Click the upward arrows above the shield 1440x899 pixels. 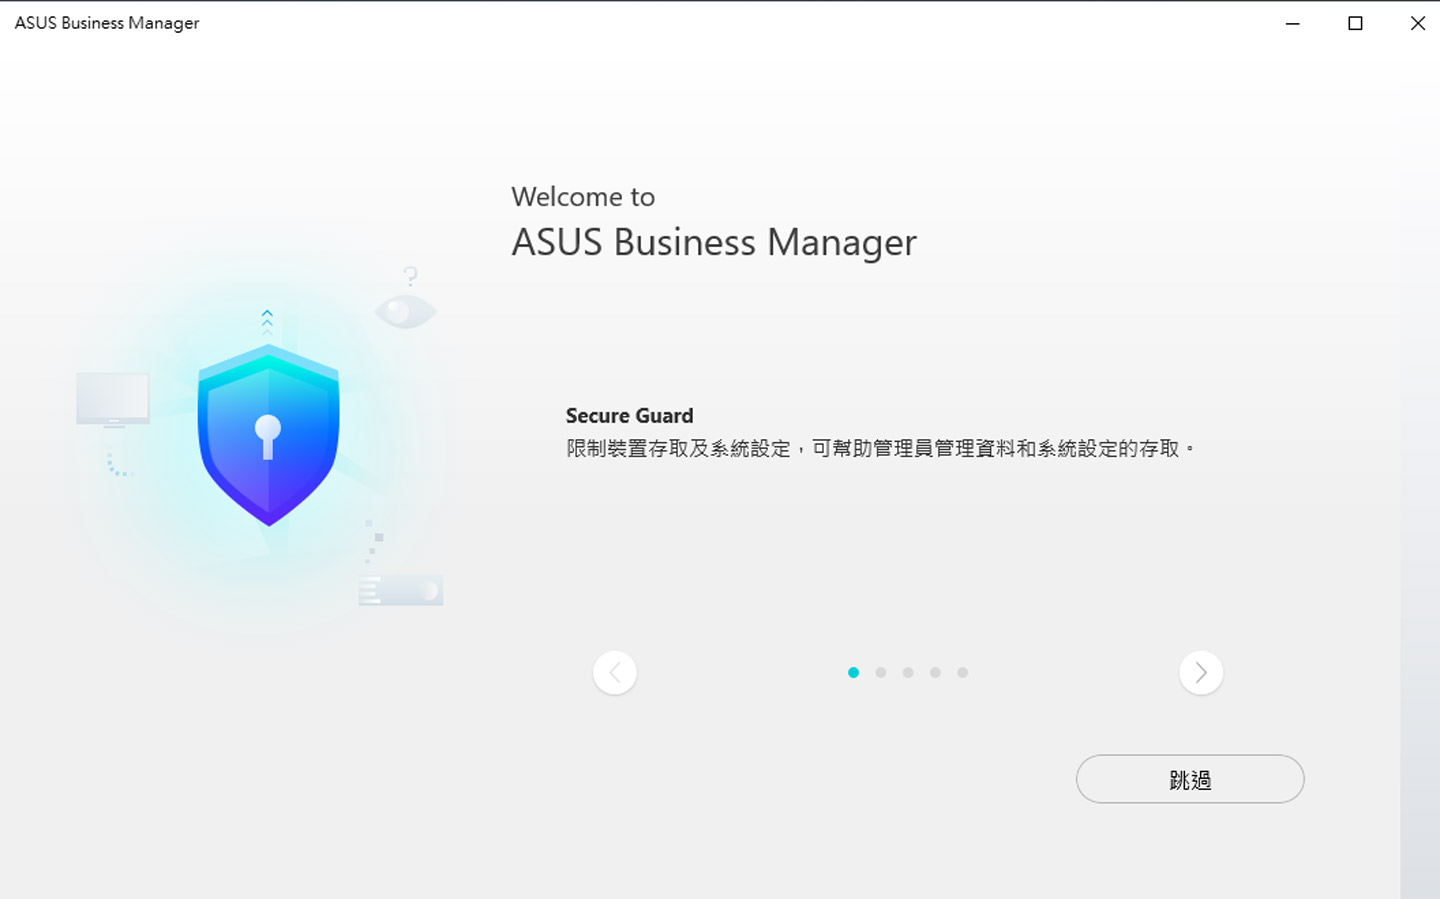pyautogui.click(x=267, y=320)
